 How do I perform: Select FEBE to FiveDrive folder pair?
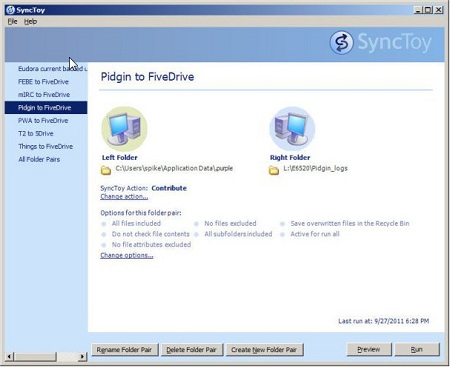pyautogui.click(x=46, y=82)
